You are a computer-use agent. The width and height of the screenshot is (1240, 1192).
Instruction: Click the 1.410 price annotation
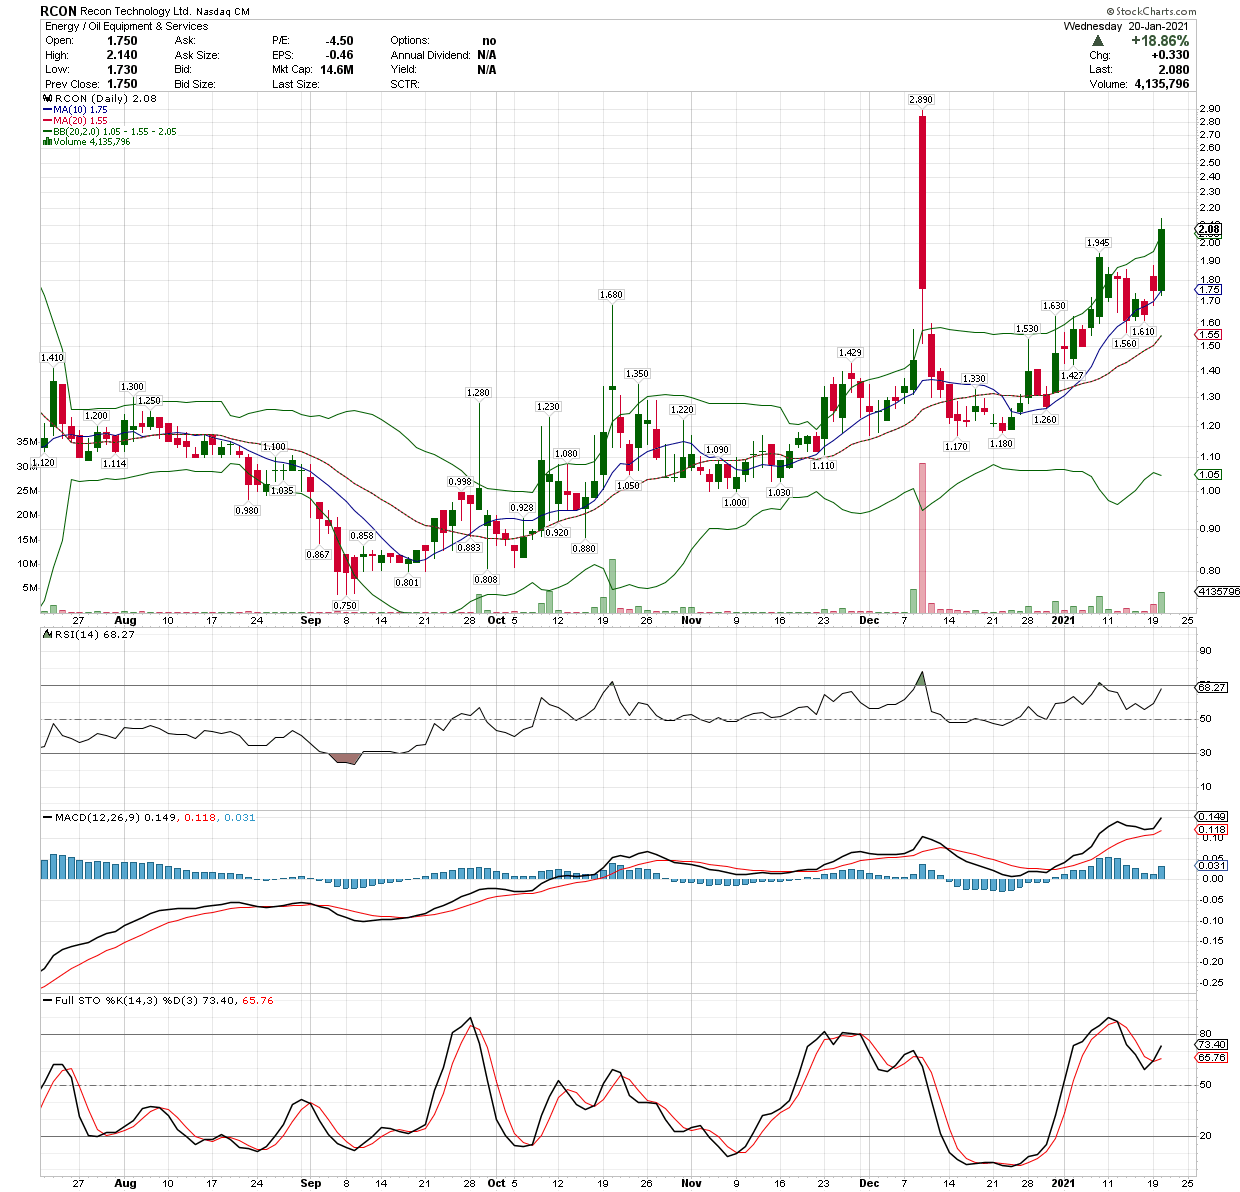tap(52, 358)
